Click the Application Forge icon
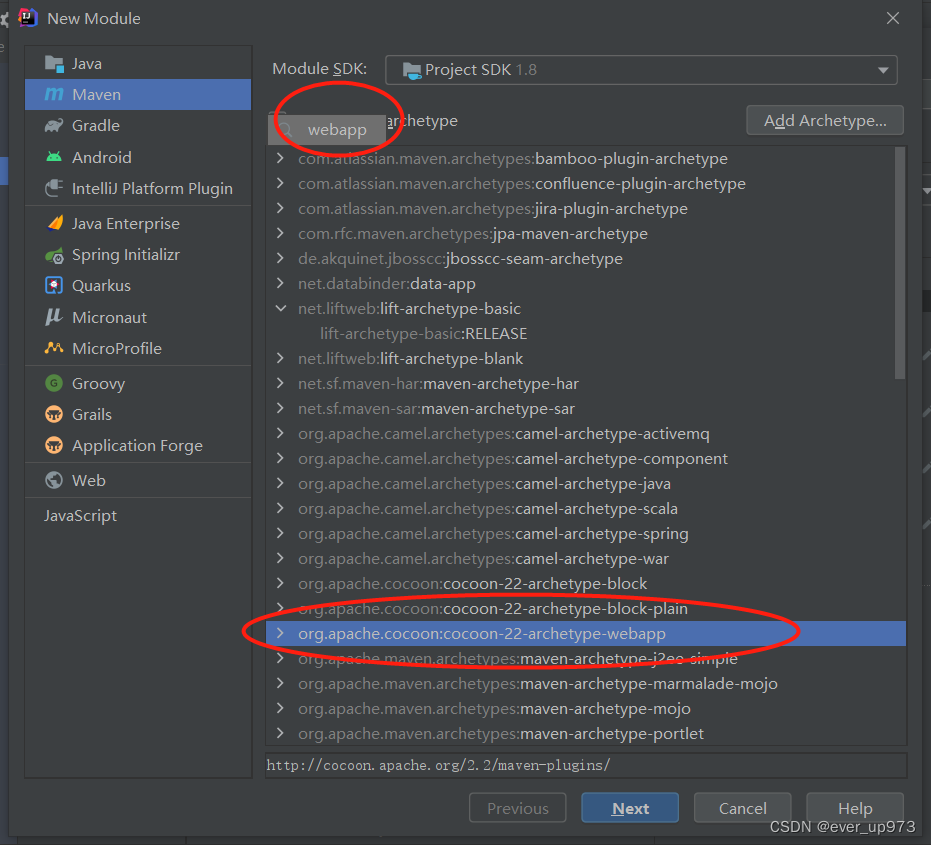Viewport: 931px width, 845px height. tap(54, 445)
